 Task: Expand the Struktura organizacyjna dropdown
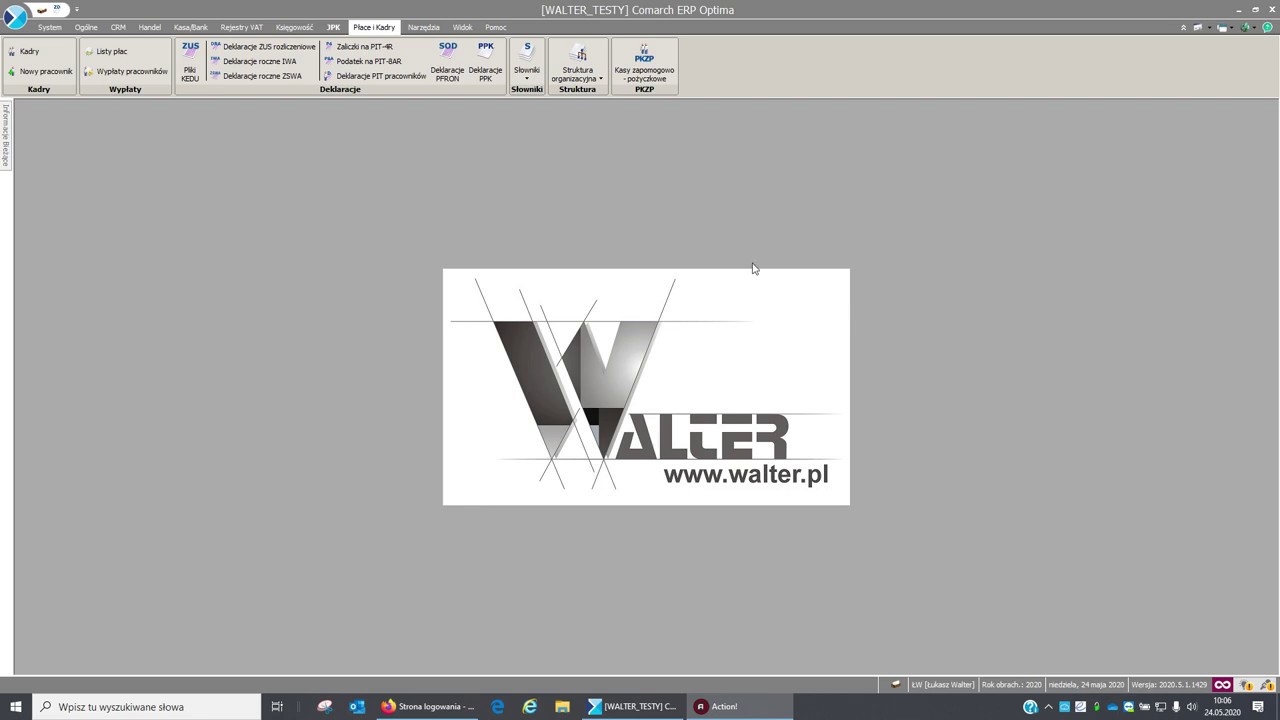coord(577,62)
